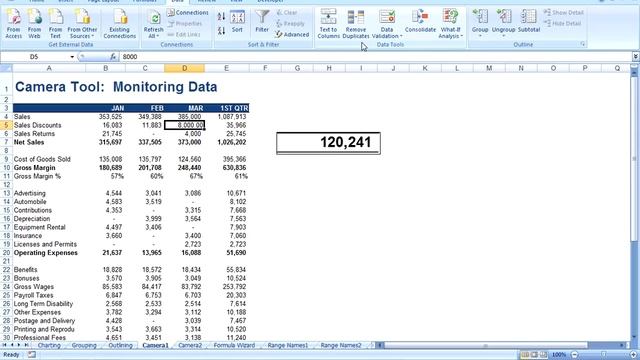
Task: Import data From Text
Action: pos(55,24)
